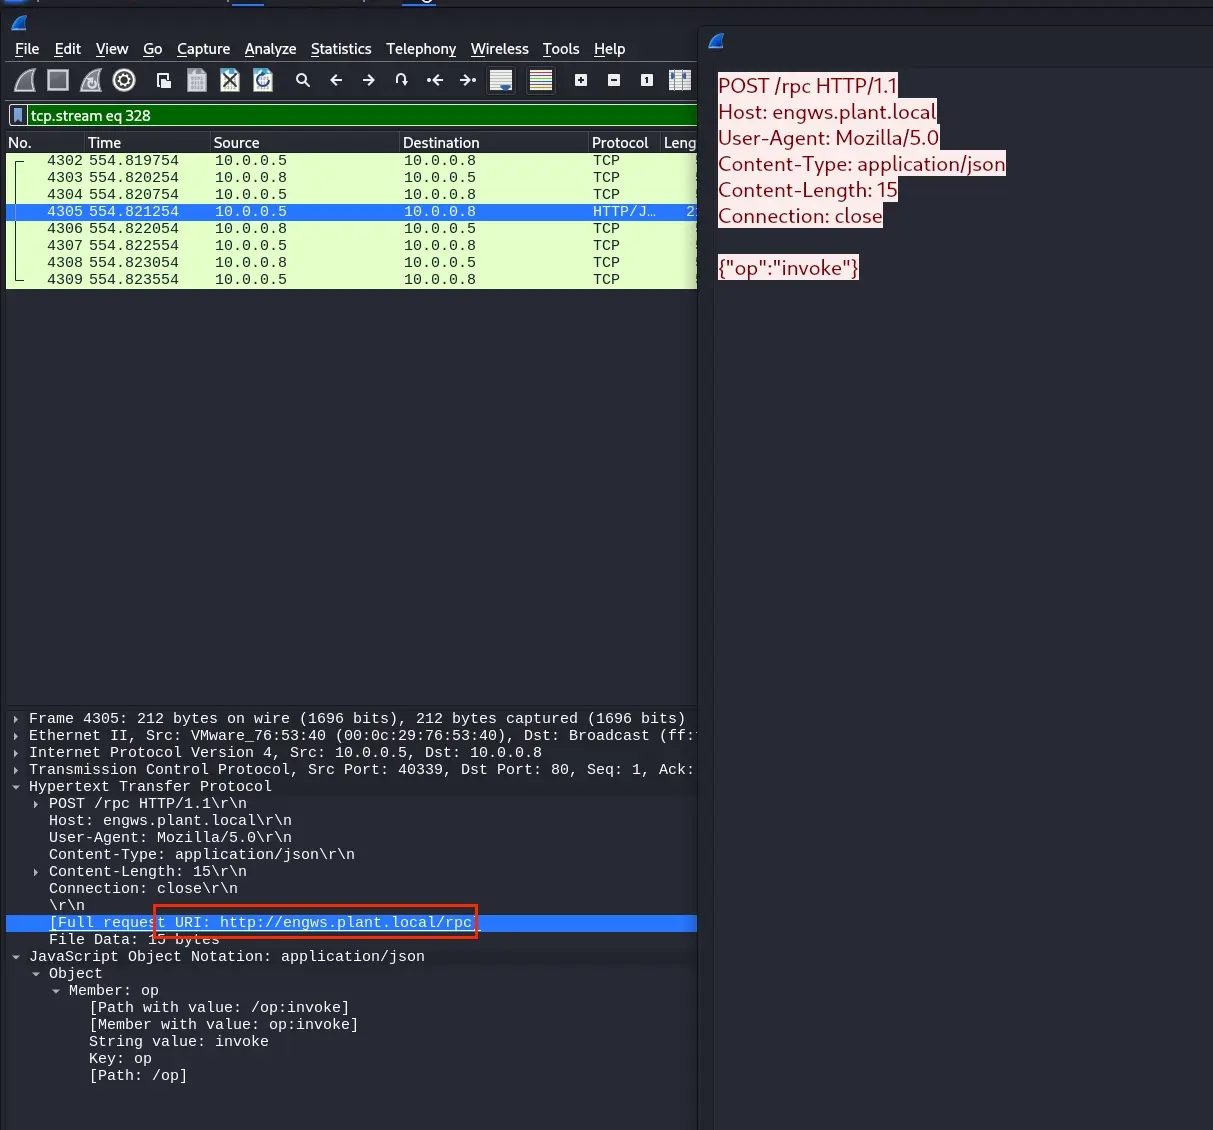Viewport: 1213px width, 1130px height.
Task: Open a capture file icon
Action: (x=164, y=80)
